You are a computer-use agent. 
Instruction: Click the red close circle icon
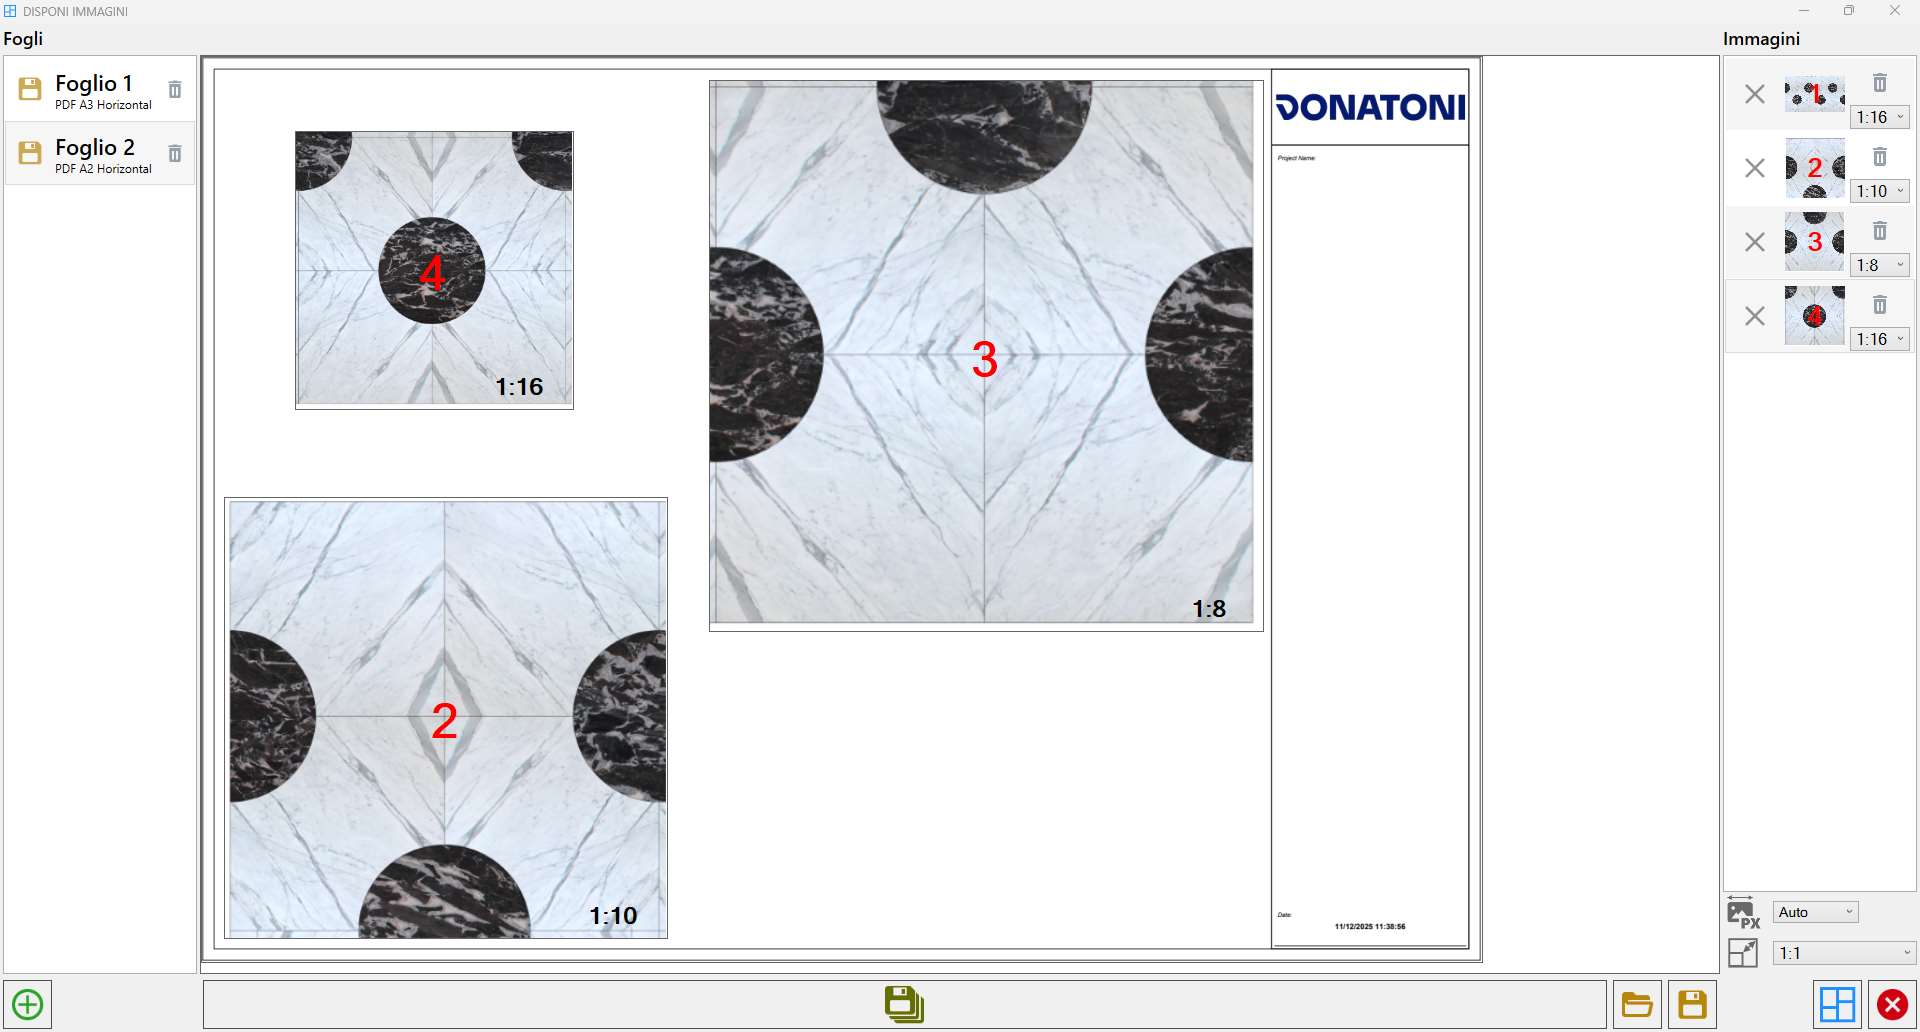[1892, 1004]
